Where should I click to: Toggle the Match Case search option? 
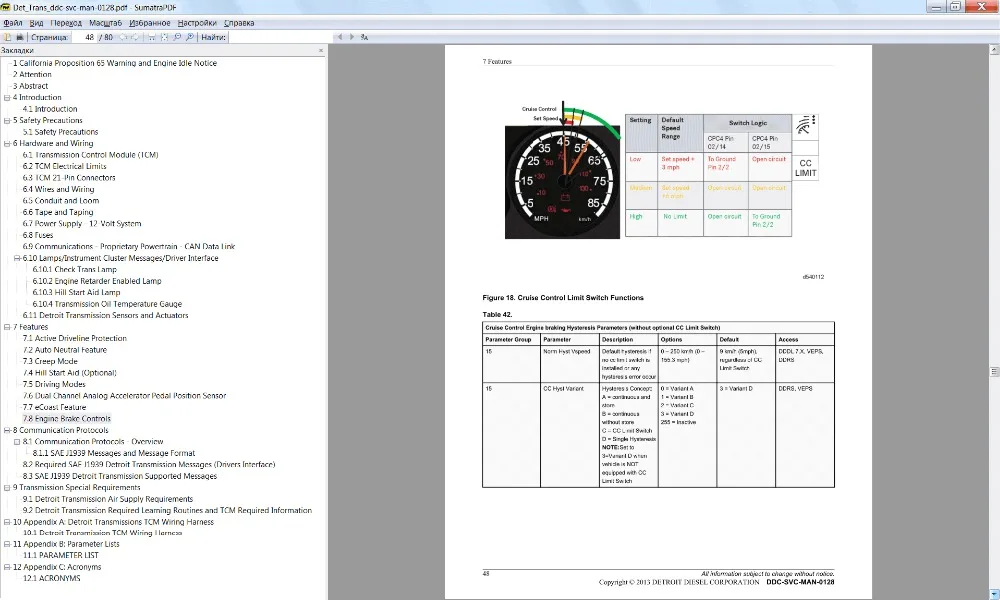tap(365, 37)
